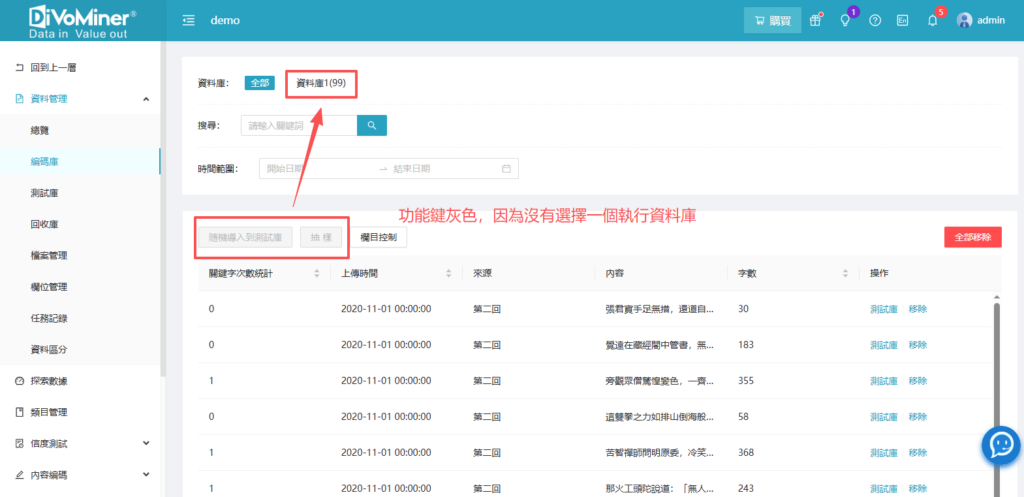Viewport: 1024px width, 497px height.
Task: Expand the 信度測試 sidebar section
Action: [x=146, y=443]
